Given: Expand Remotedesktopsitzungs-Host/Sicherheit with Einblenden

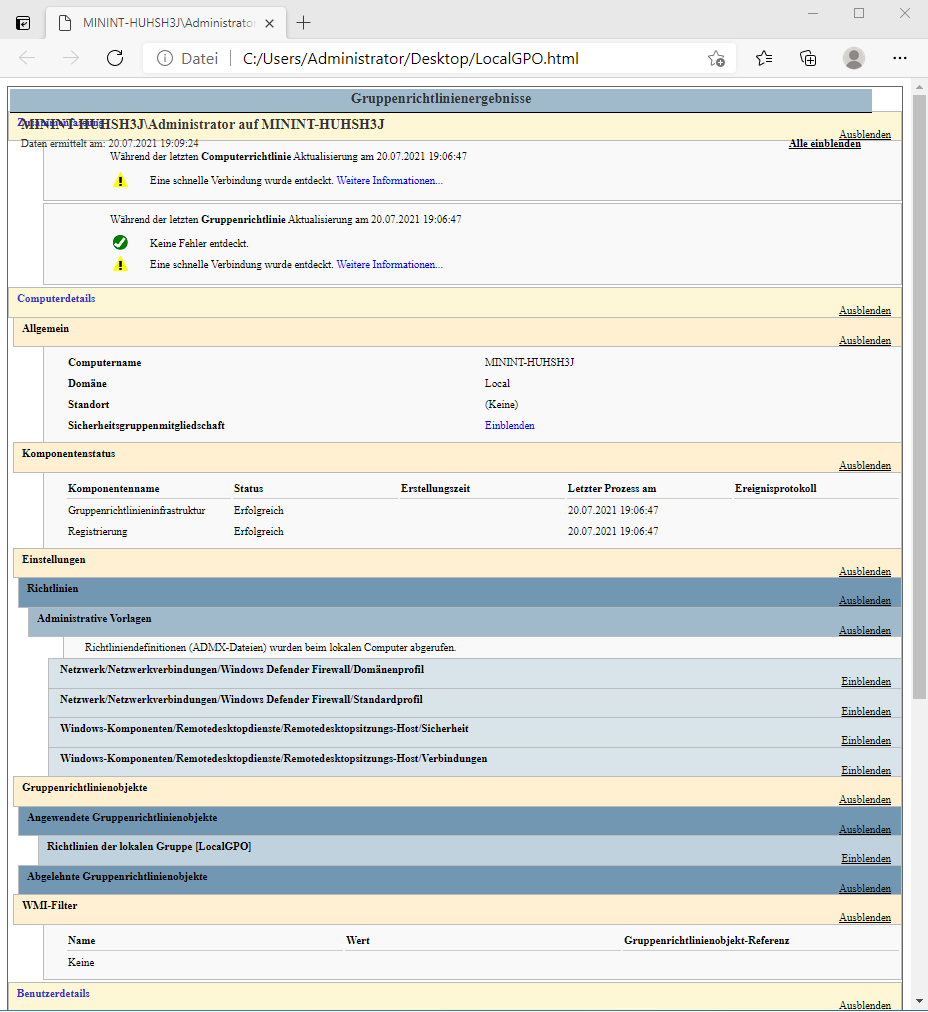Looking at the screenshot, I should point(866,740).
